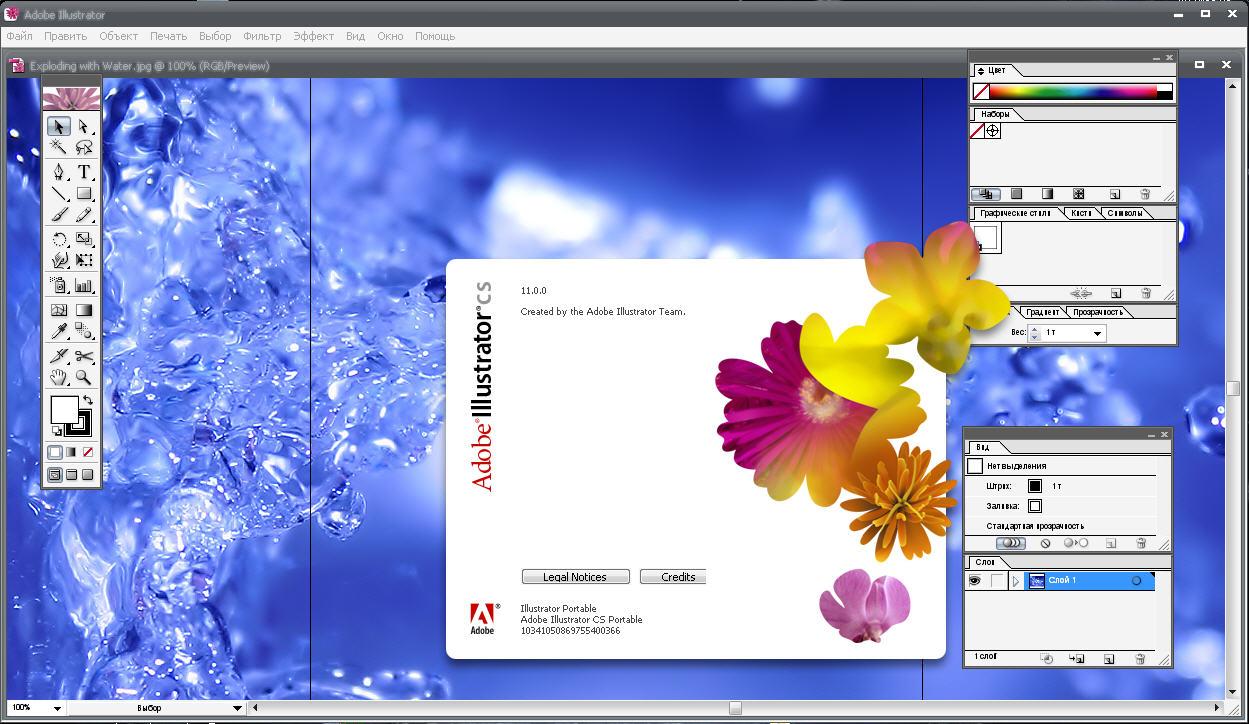The height and width of the screenshot is (724, 1249).
Task: Choose the Mesh tool
Action: 59,310
